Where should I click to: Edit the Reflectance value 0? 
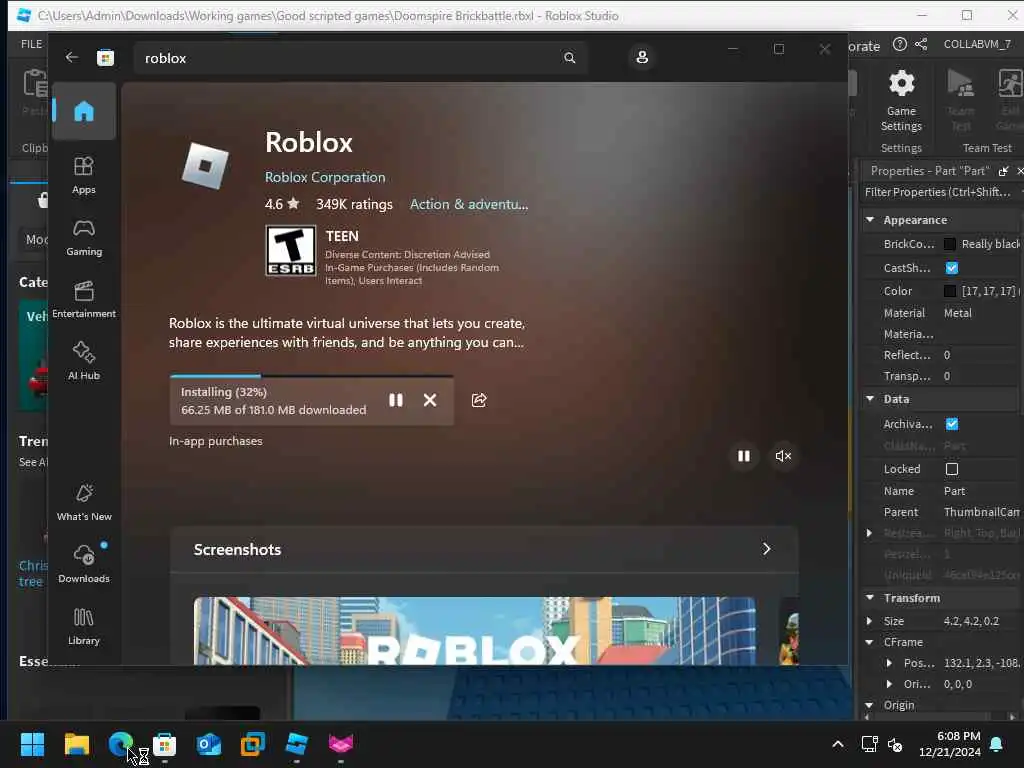coord(947,355)
